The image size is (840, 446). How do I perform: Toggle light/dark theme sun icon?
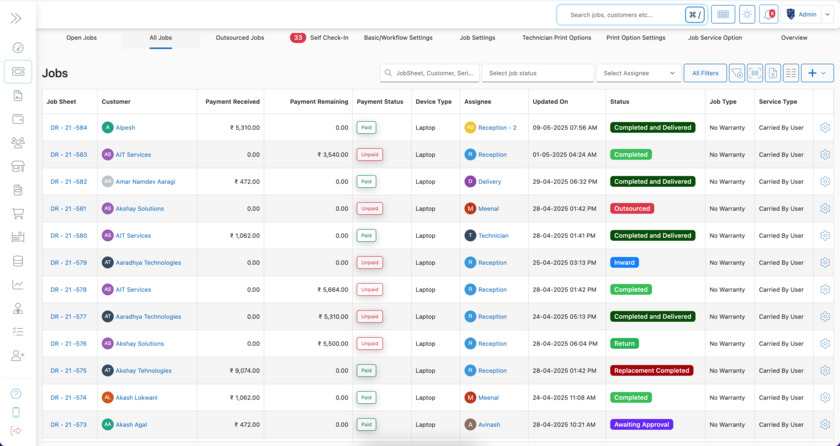click(747, 15)
